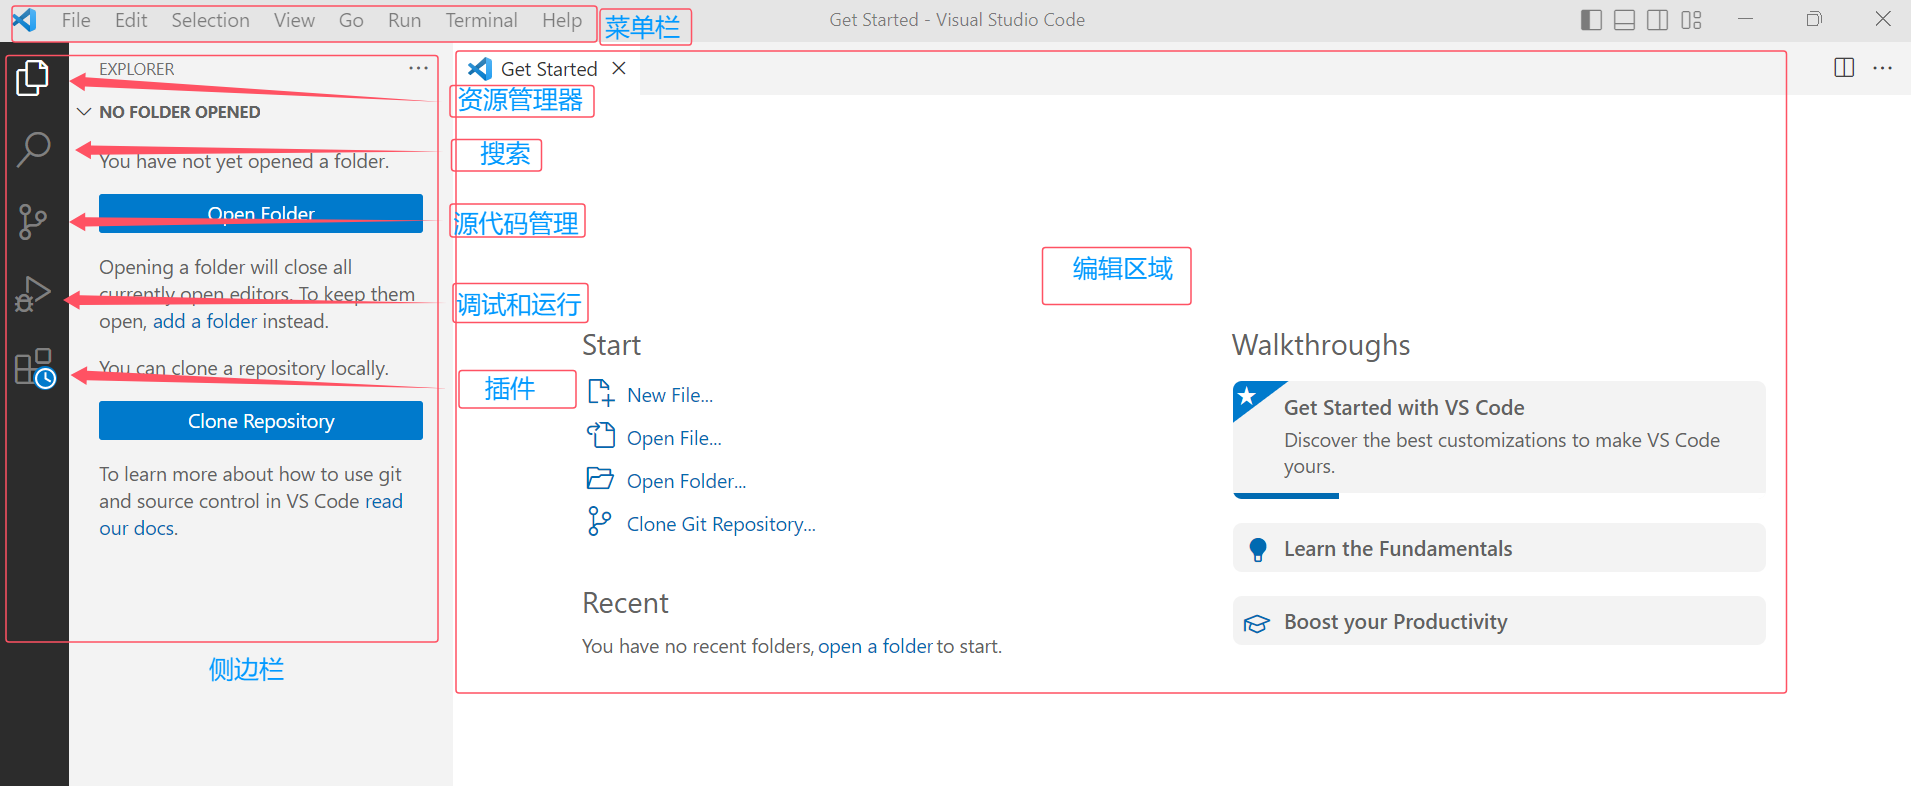Open Learn the Fundamentals walkthrough

[1499, 548]
